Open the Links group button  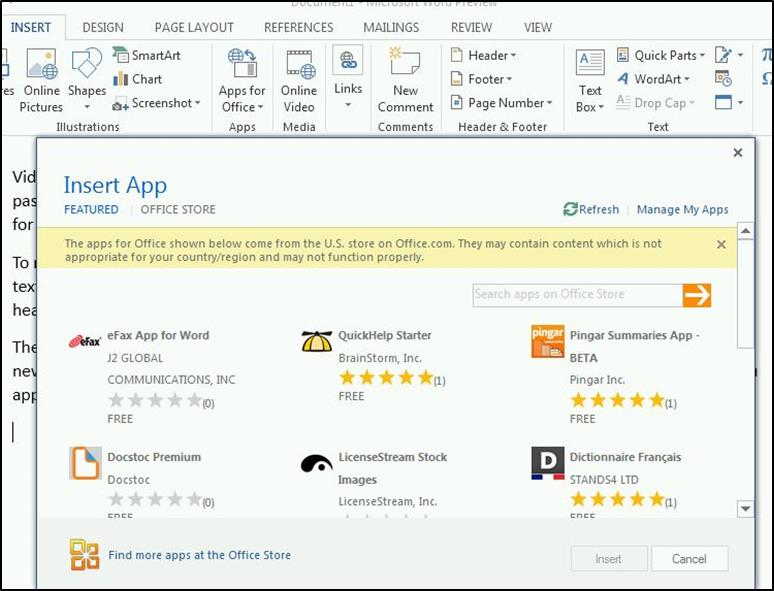pos(348,77)
